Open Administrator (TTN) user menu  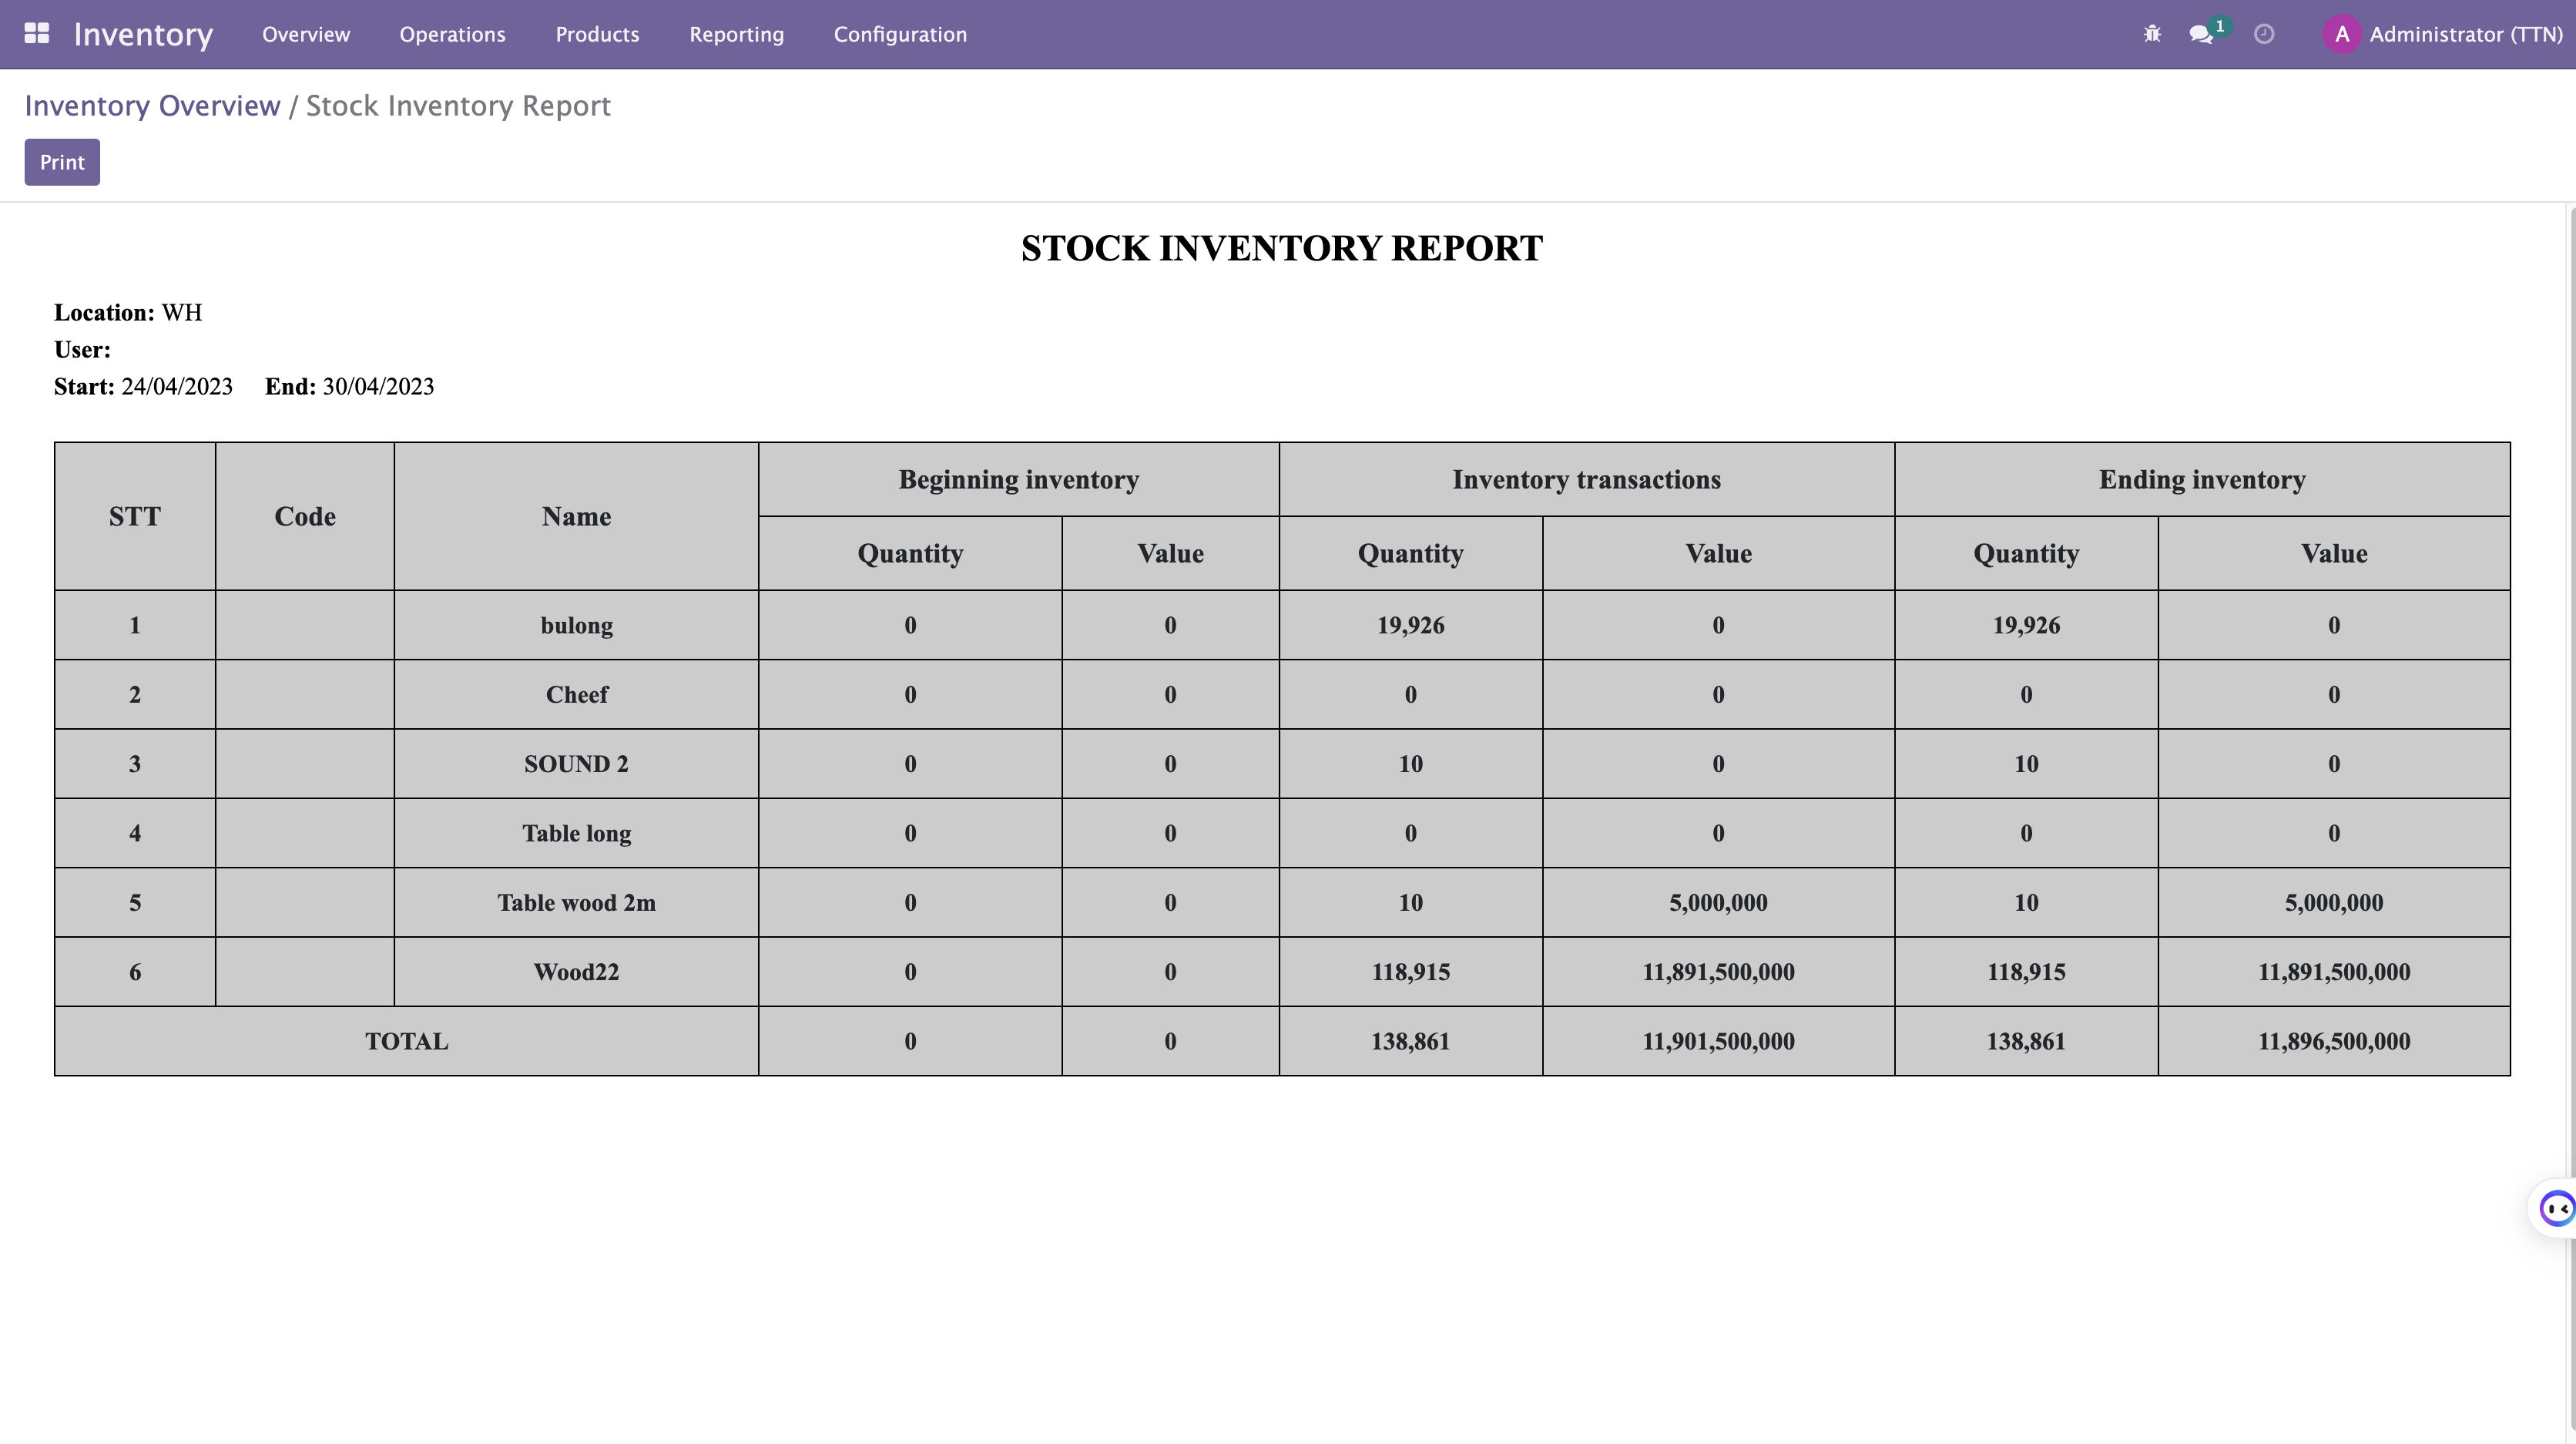click(2465, 34)
